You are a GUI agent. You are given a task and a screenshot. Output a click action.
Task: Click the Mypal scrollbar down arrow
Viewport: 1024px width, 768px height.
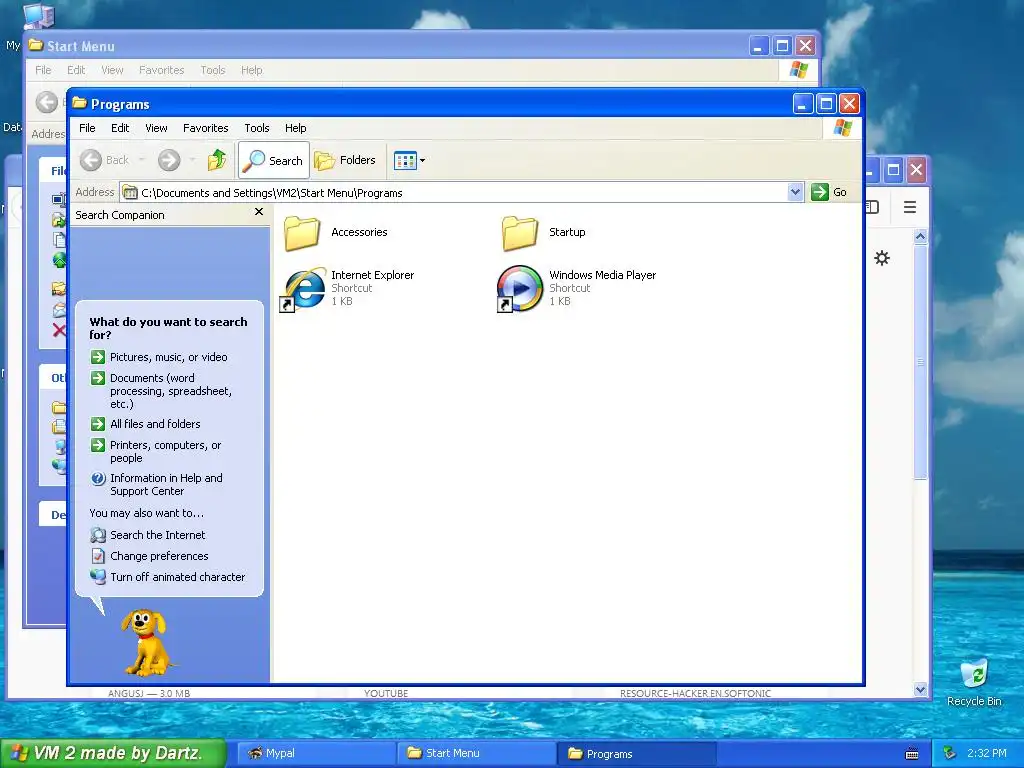coord(920,689)
